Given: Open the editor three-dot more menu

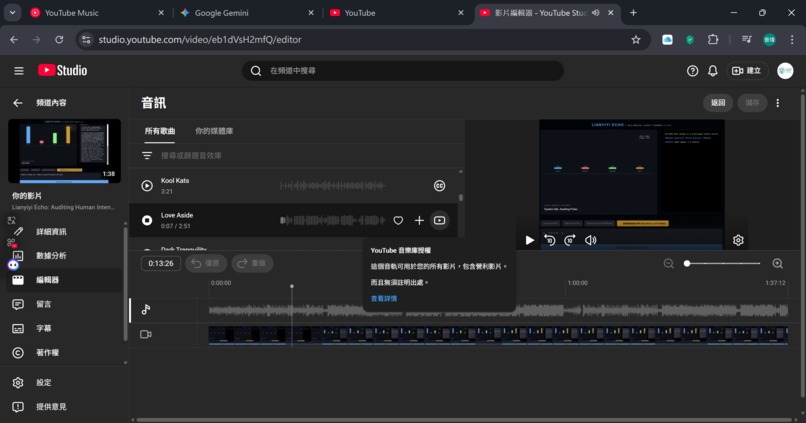Looking at the screenshot, I should (778, 103).
